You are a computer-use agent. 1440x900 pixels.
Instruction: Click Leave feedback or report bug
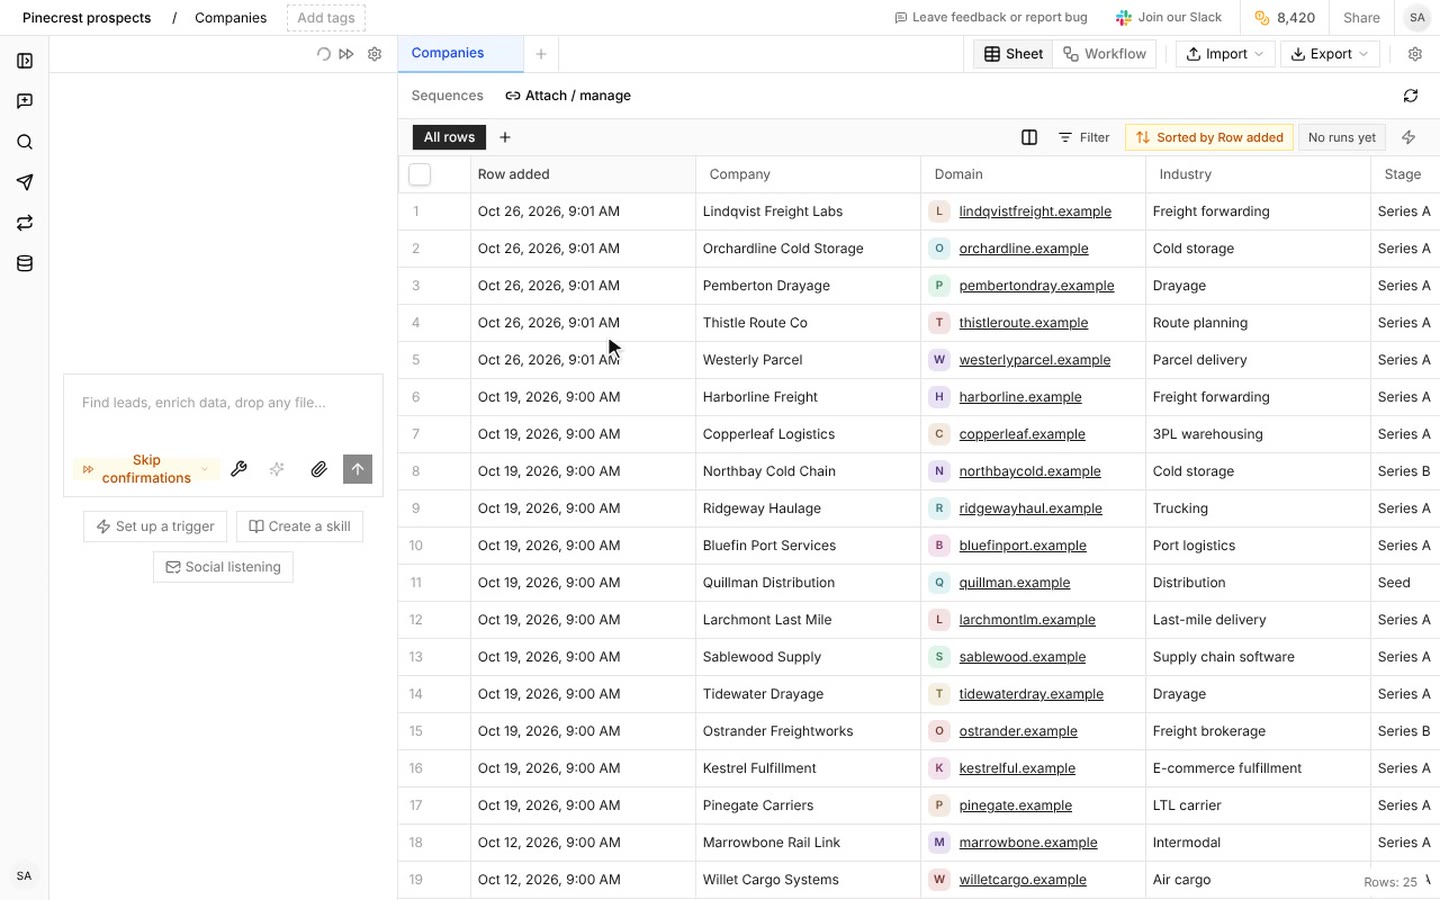click(x=990, y=18)
